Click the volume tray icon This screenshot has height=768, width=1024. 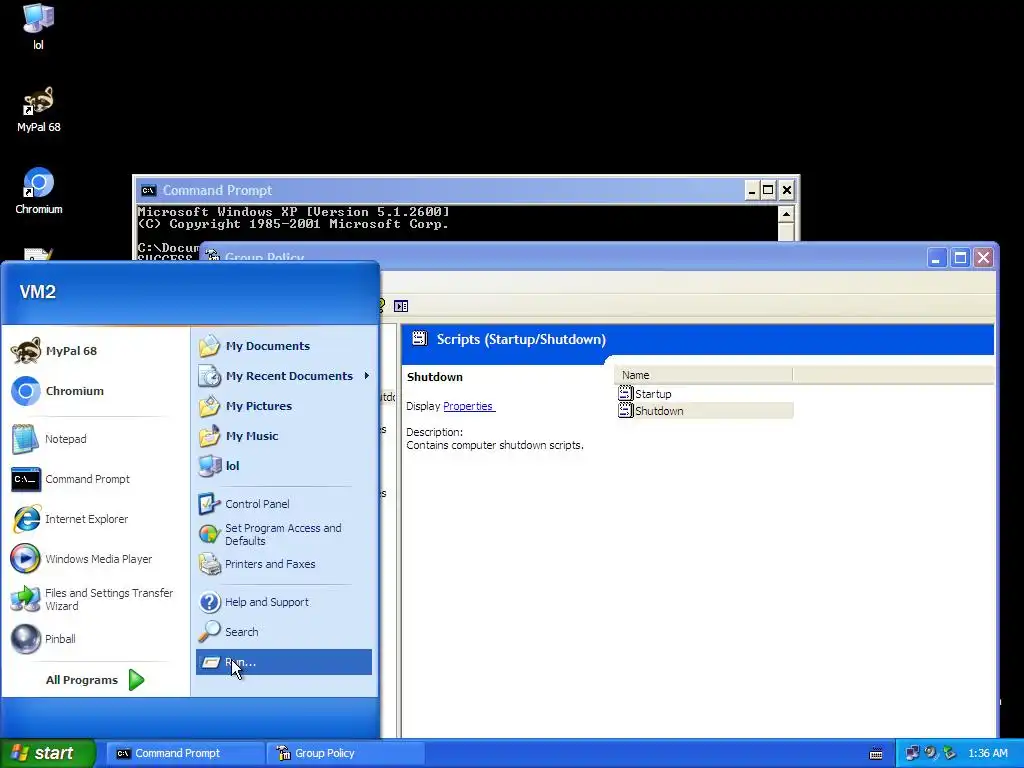(931, 753)
